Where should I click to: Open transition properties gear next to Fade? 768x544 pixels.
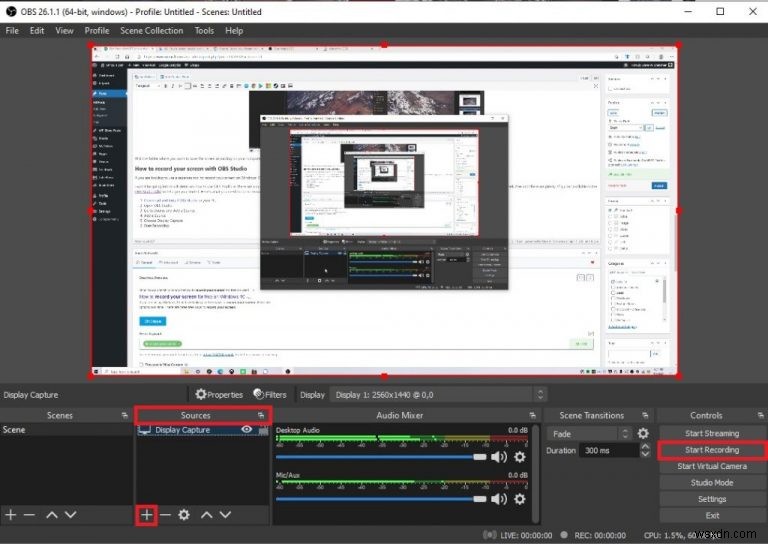pyautogui.click(x=643, y=433)
